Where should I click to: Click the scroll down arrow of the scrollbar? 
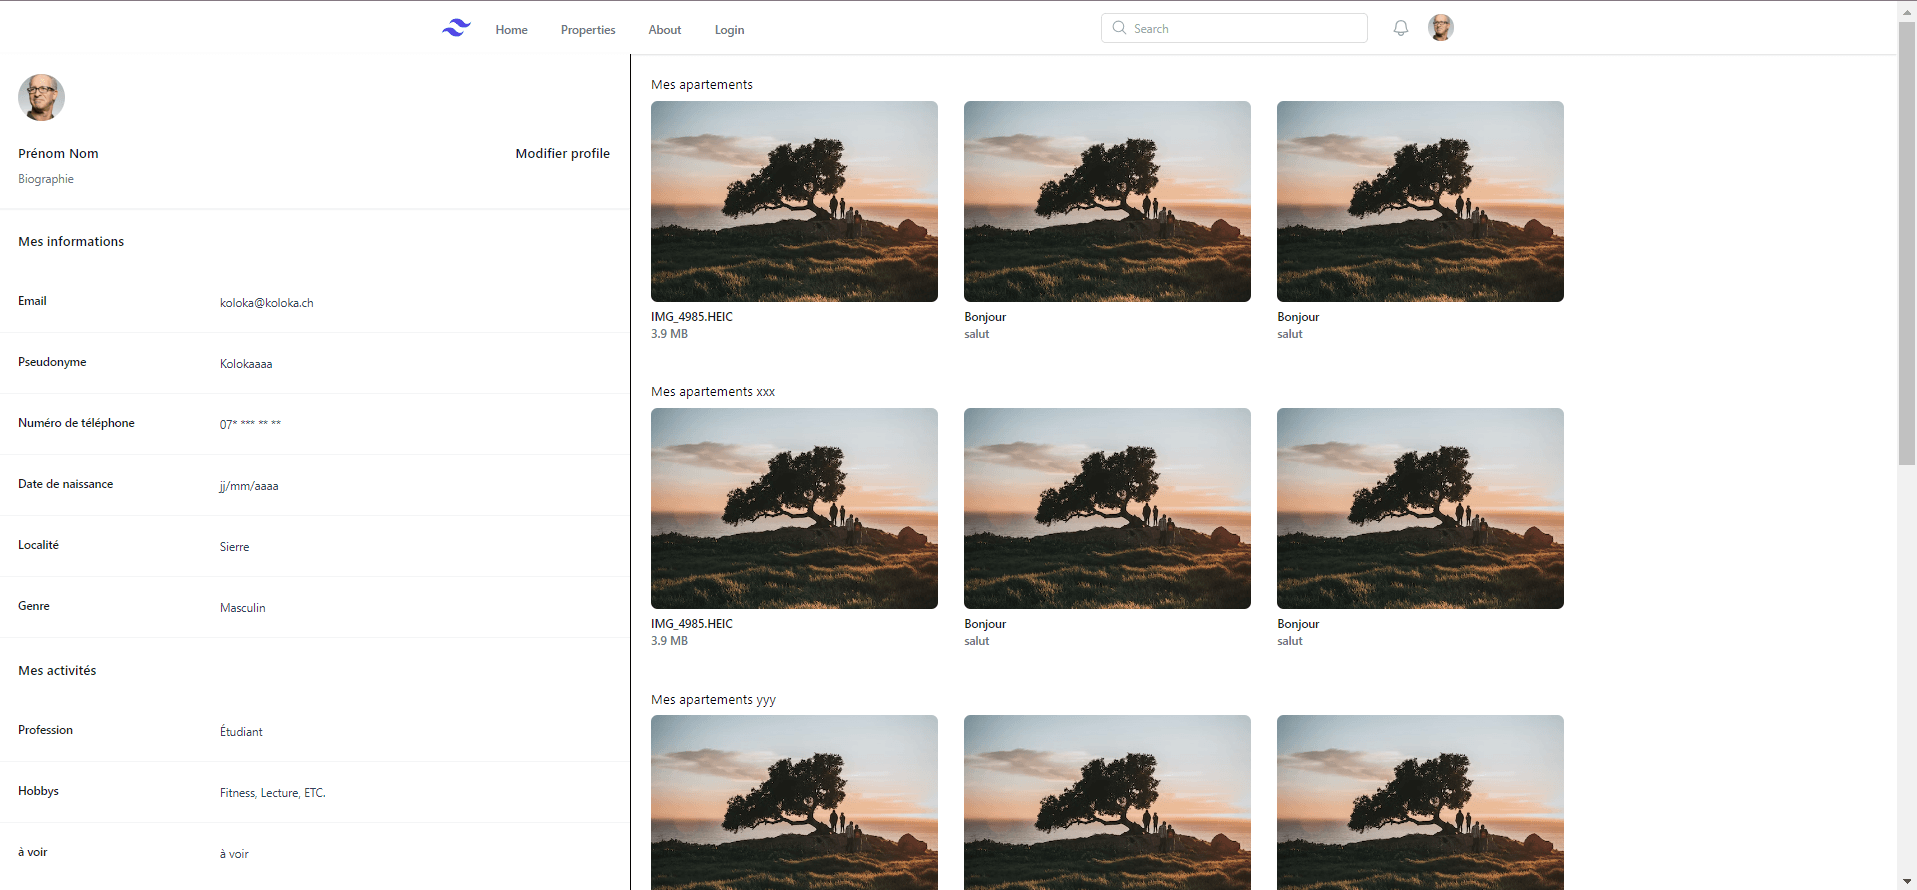pyautogui.click(x=1906, y=881)
